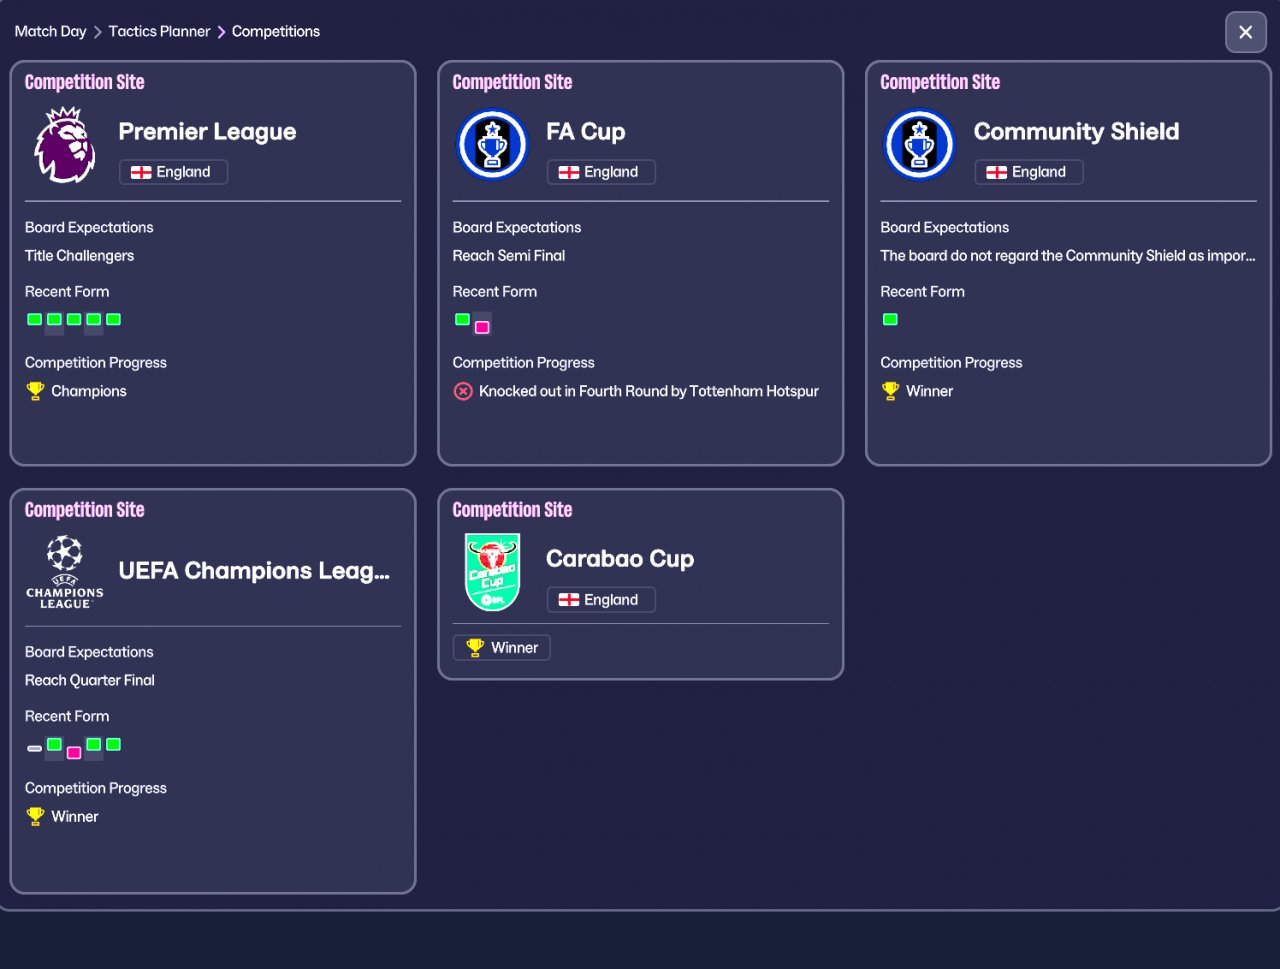Image resolution: width=1280 pixels, height=969 pixels.
Task: Click 'Reach Semi Final' board expectation
Action: click(x=509, y=256)
